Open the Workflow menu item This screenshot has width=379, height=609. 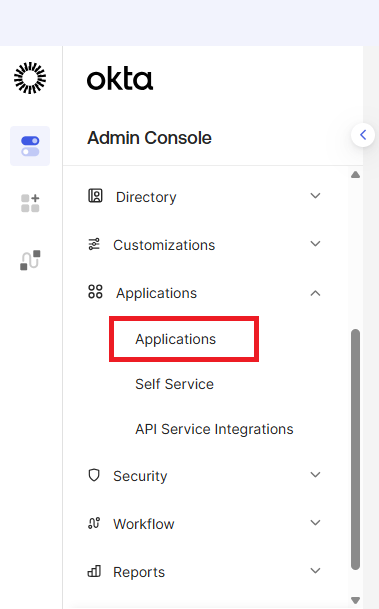[144, 524]
